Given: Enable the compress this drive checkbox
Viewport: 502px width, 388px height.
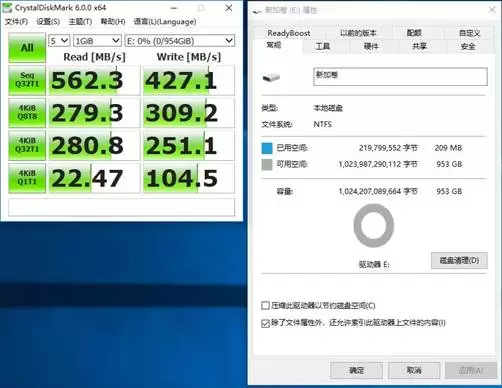Looking at the screenshot, I should tap(265, 306).
